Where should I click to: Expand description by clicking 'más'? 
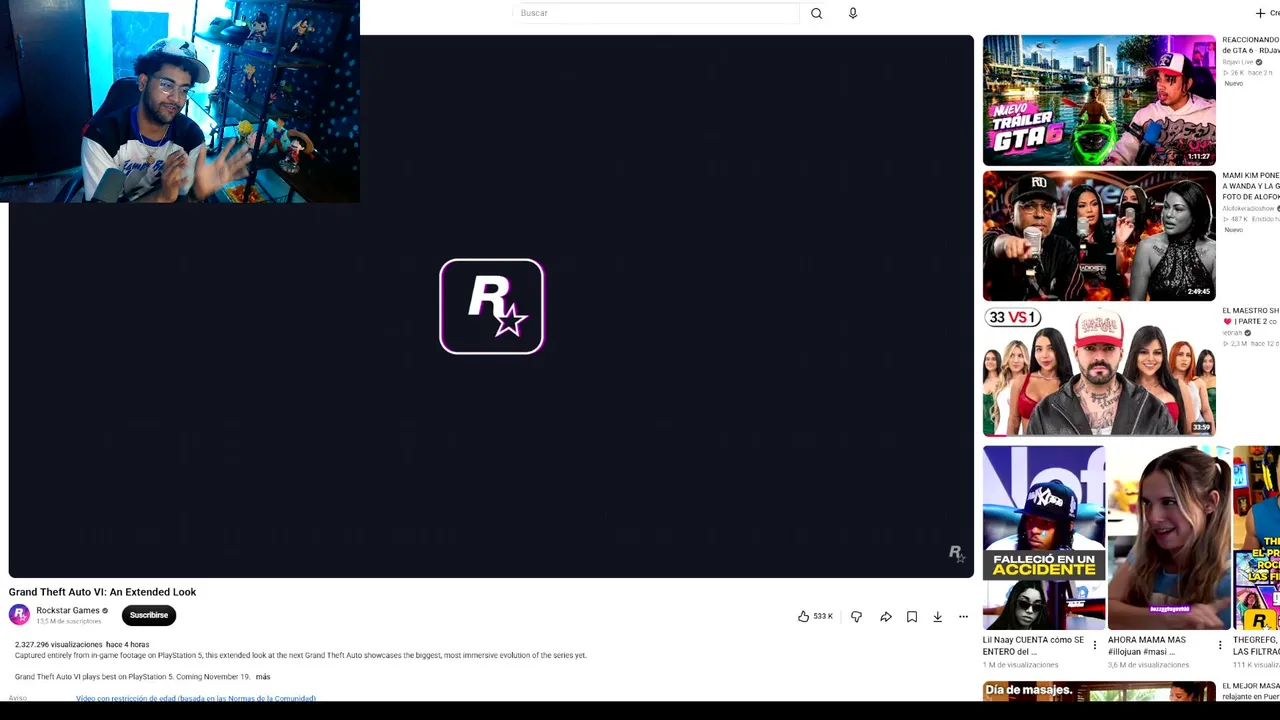coord(263,677)
